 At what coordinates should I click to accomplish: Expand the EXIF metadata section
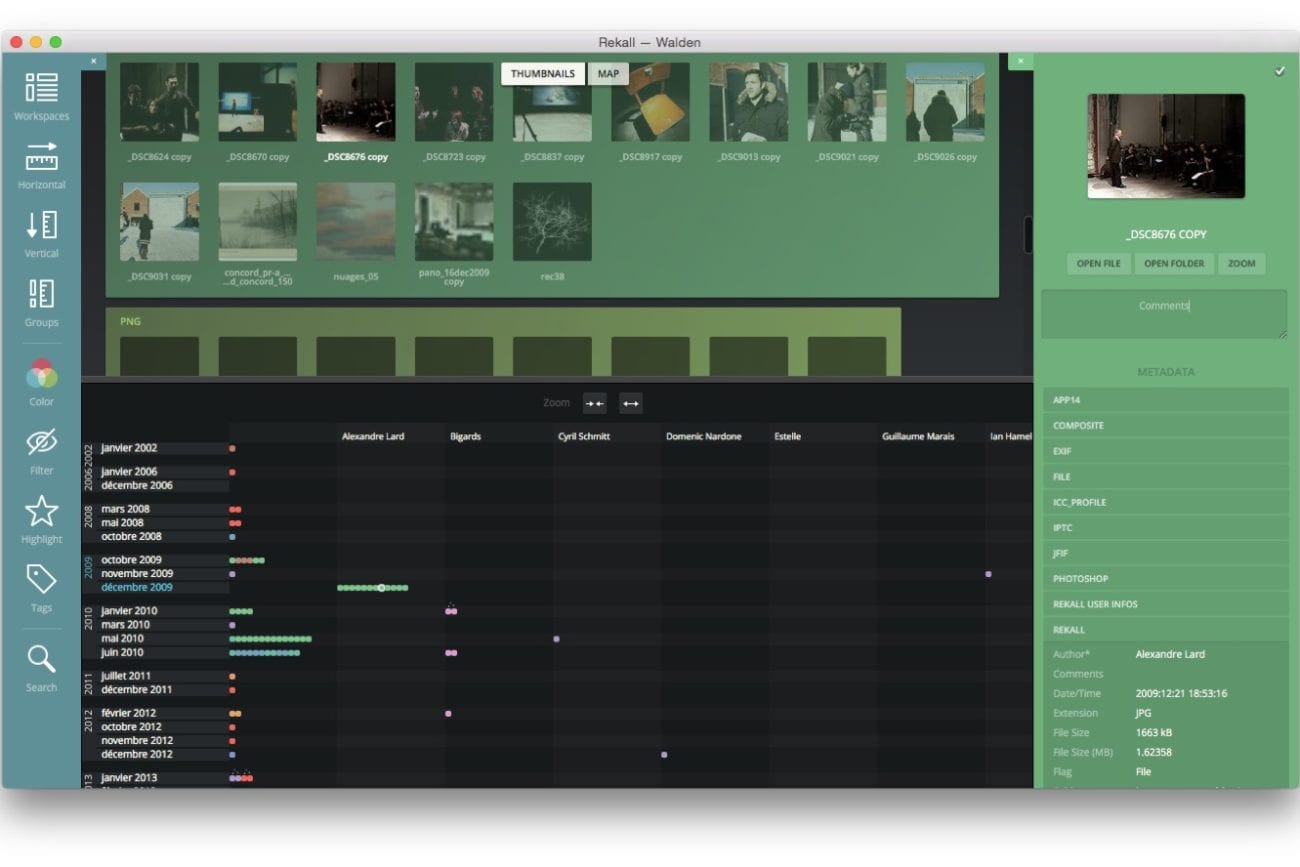click(x=1165, y=451)
